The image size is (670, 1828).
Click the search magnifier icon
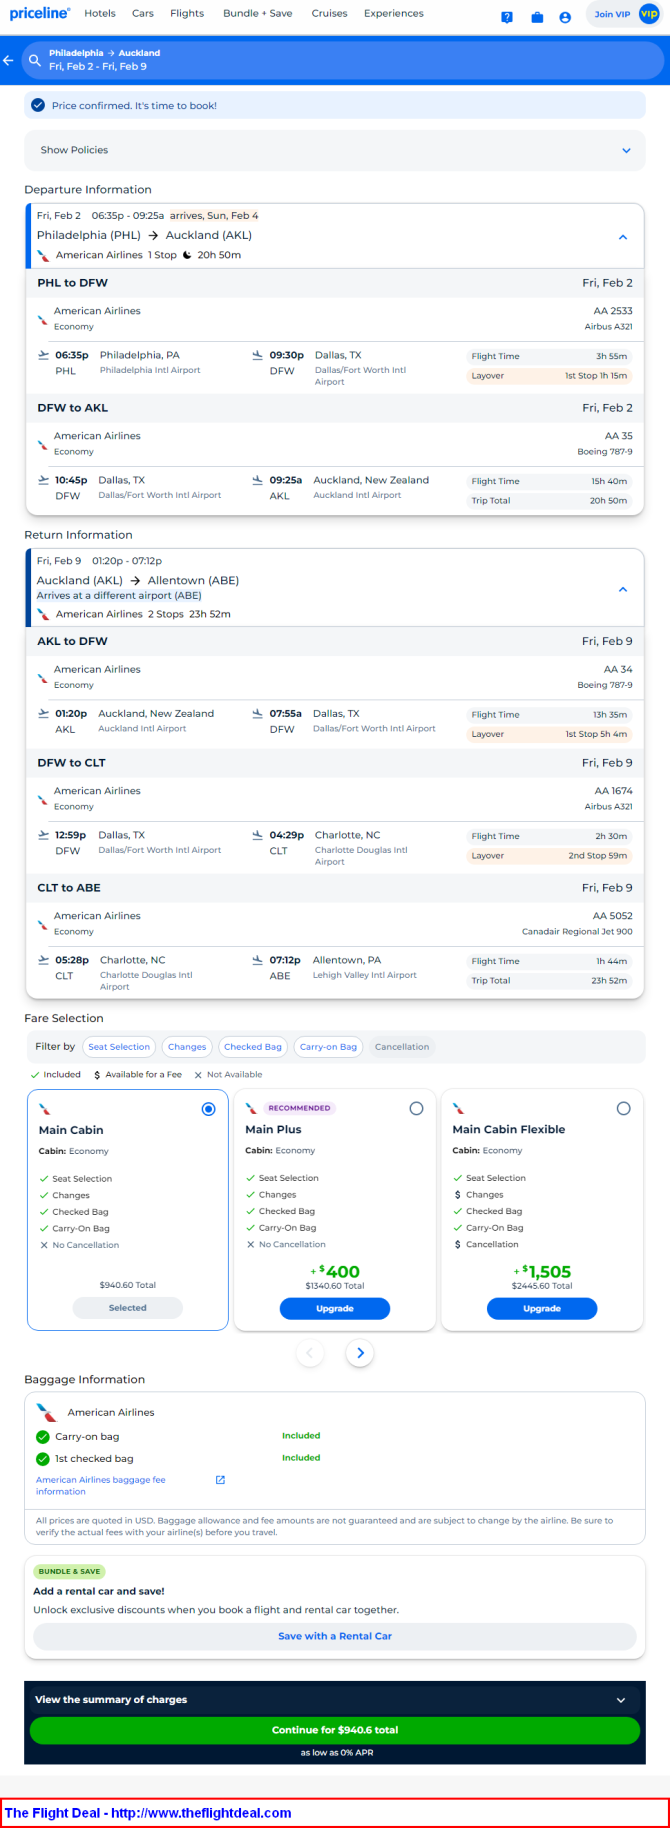pos(35,60)
